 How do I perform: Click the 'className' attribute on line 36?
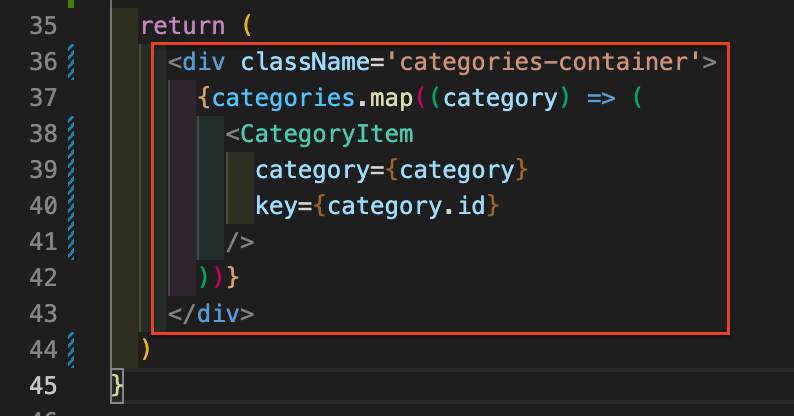click(x=305, y=62)
